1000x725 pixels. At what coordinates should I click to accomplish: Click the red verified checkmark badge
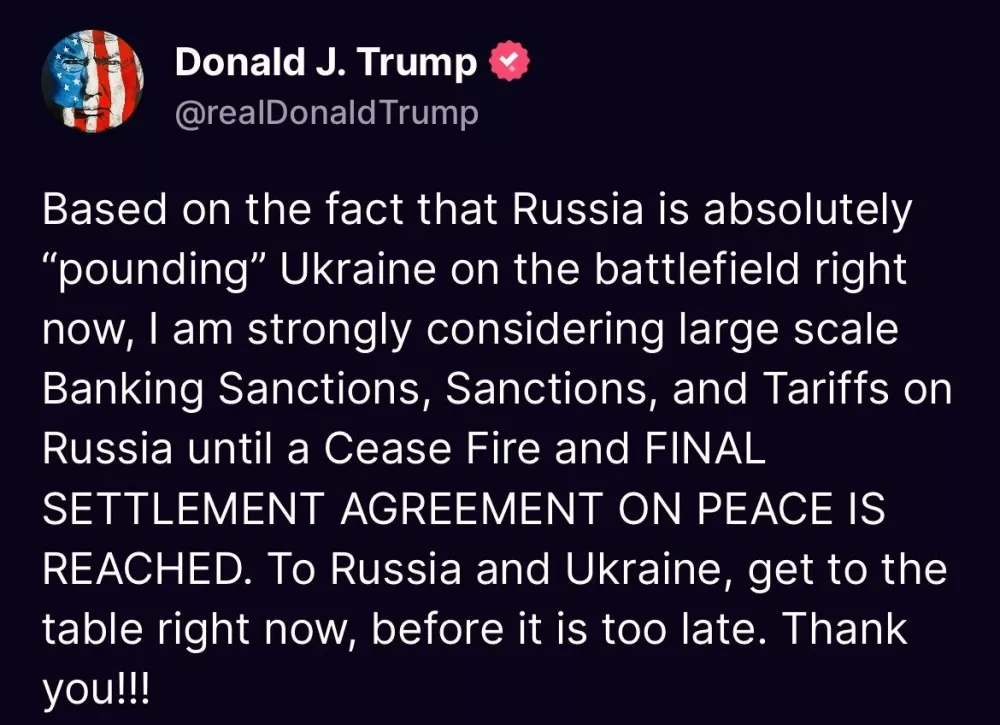tap(509, 63)
